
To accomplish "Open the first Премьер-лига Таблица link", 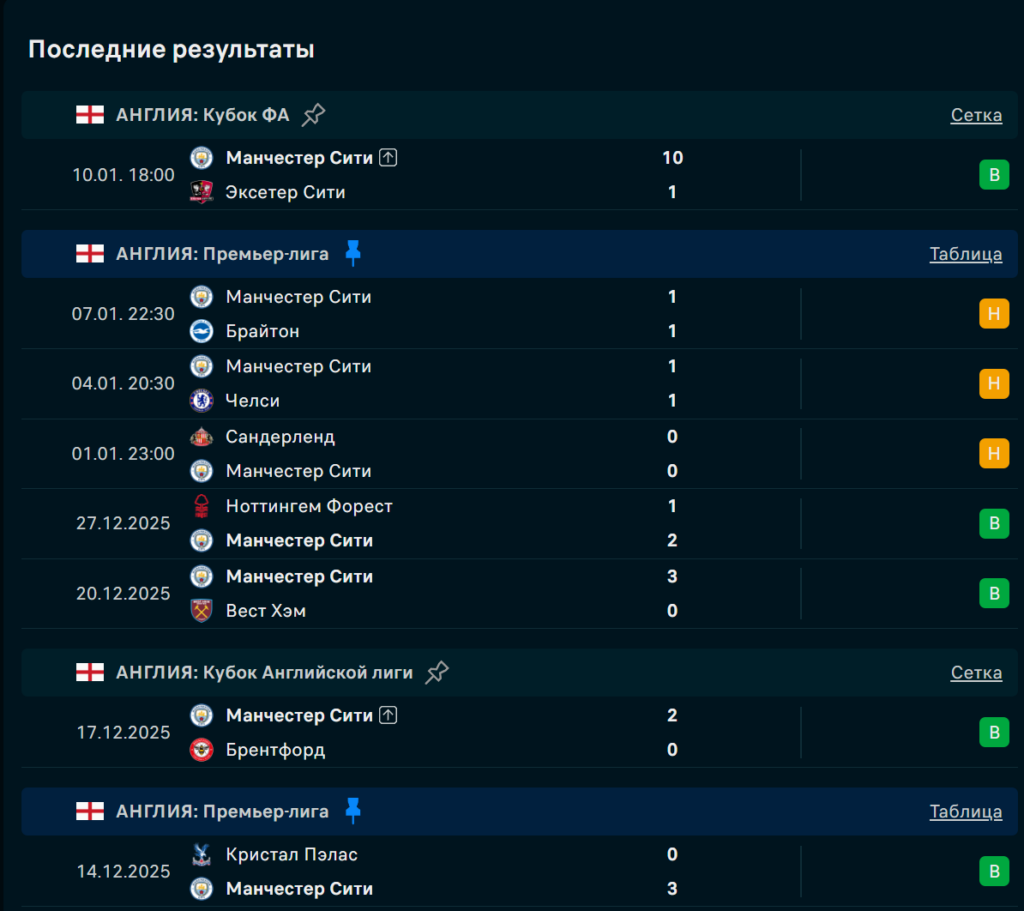I will (x=965, y=254).
